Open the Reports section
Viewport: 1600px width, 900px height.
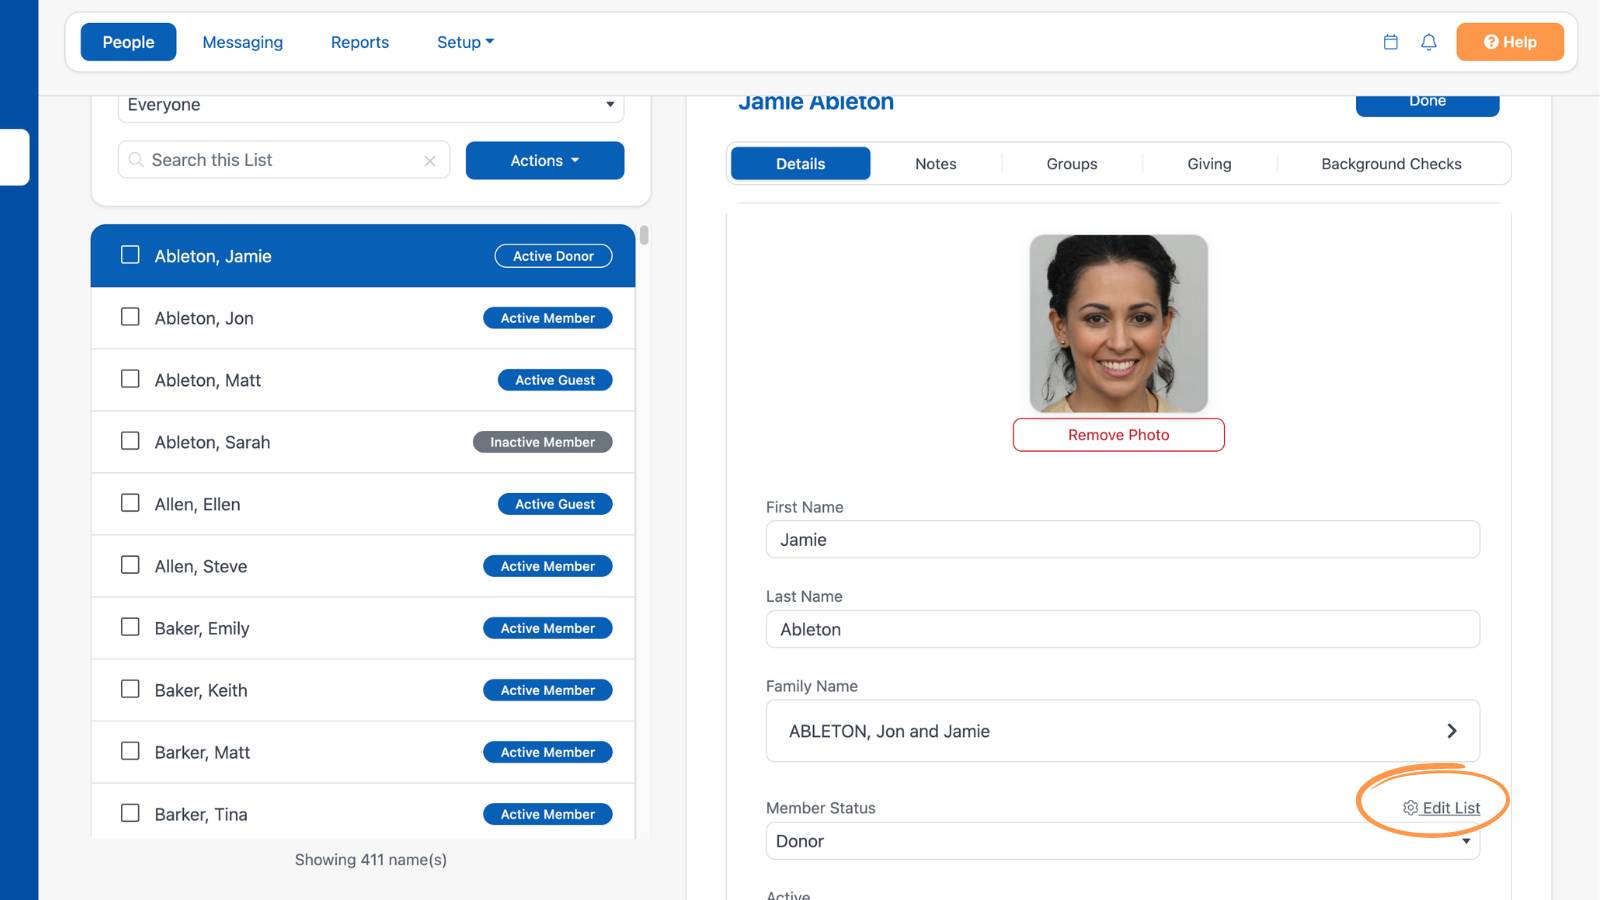(360, 42)
